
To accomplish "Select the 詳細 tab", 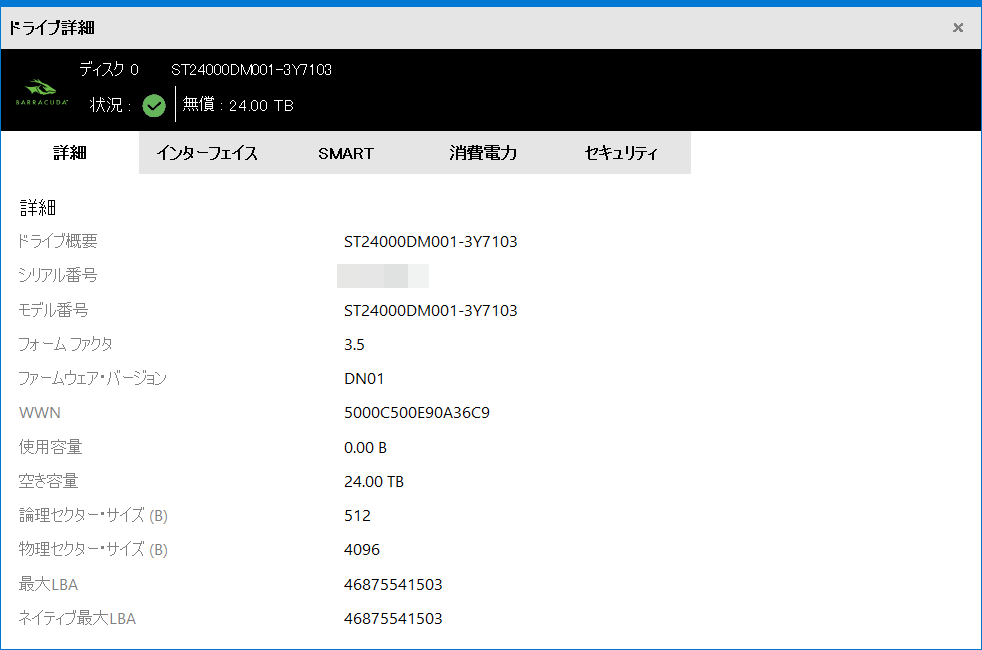I will (x=70, y=153).
